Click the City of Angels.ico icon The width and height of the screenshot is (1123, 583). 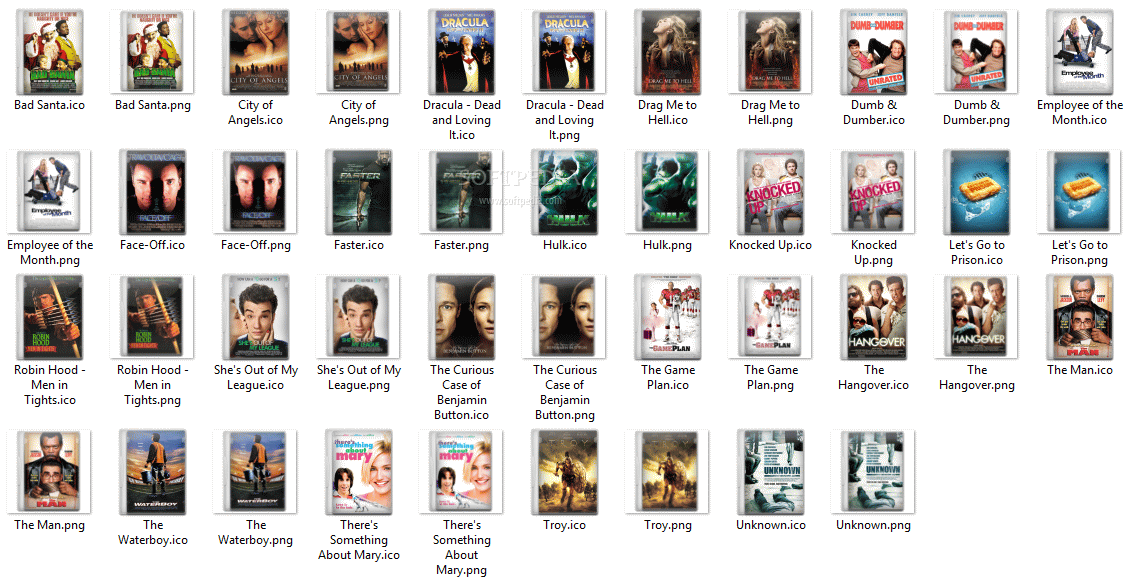(x=256, y=52)
